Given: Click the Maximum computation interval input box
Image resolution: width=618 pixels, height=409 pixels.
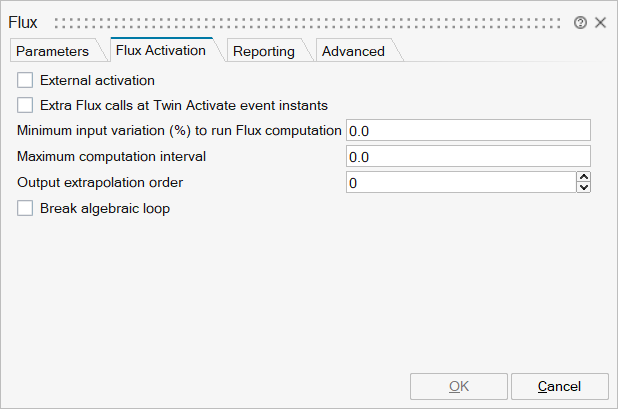Looking at the screenshot, I should click(x=467, y=156).
